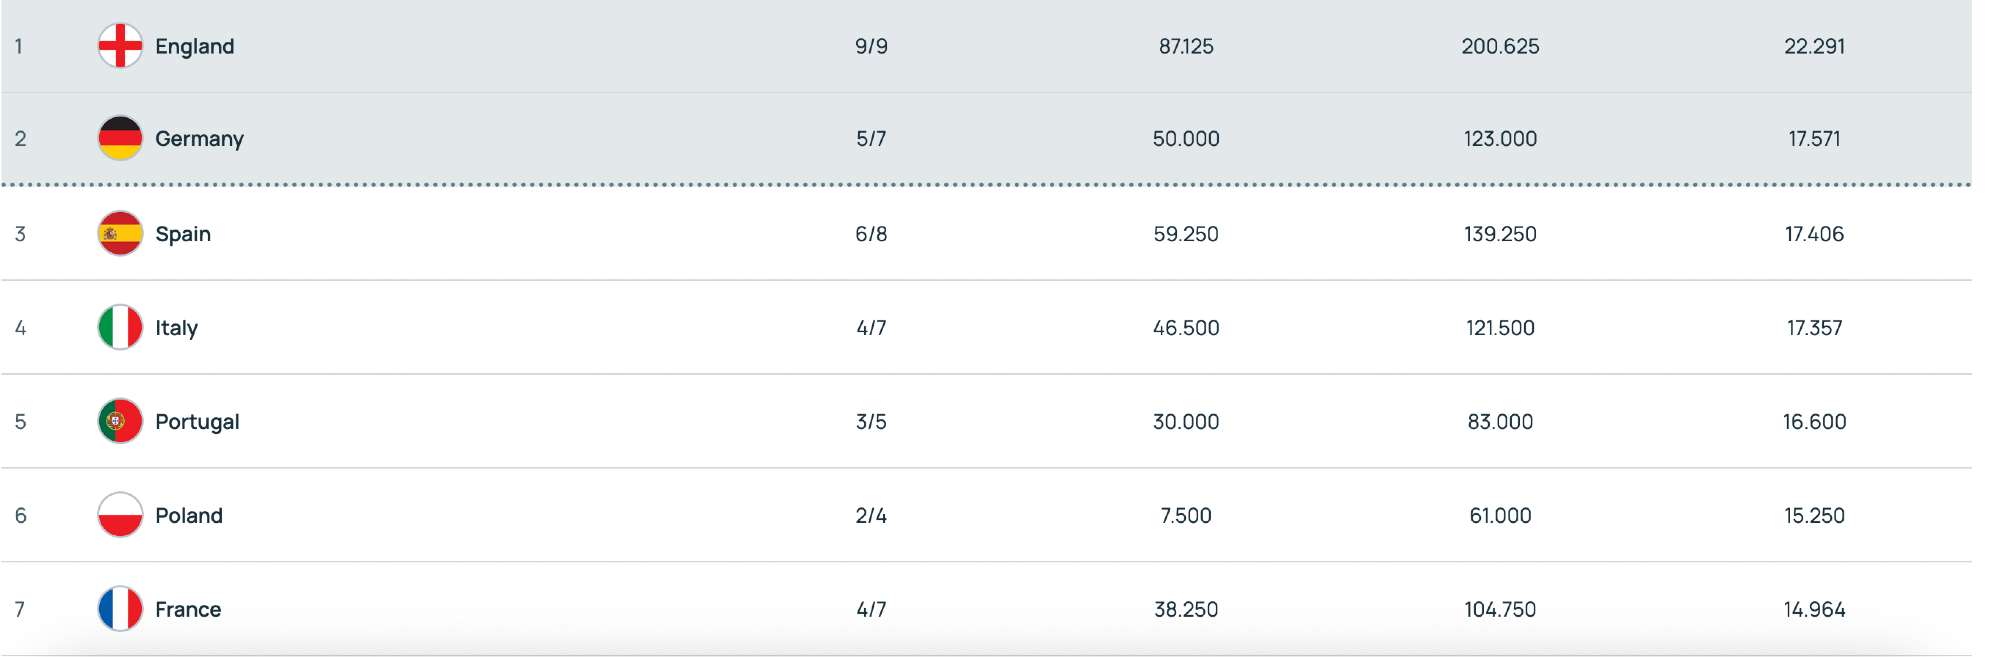The height and width of the screenshot is (657, 2000).
Task: Open the Poland country link
Action: (x=189, y=516)
